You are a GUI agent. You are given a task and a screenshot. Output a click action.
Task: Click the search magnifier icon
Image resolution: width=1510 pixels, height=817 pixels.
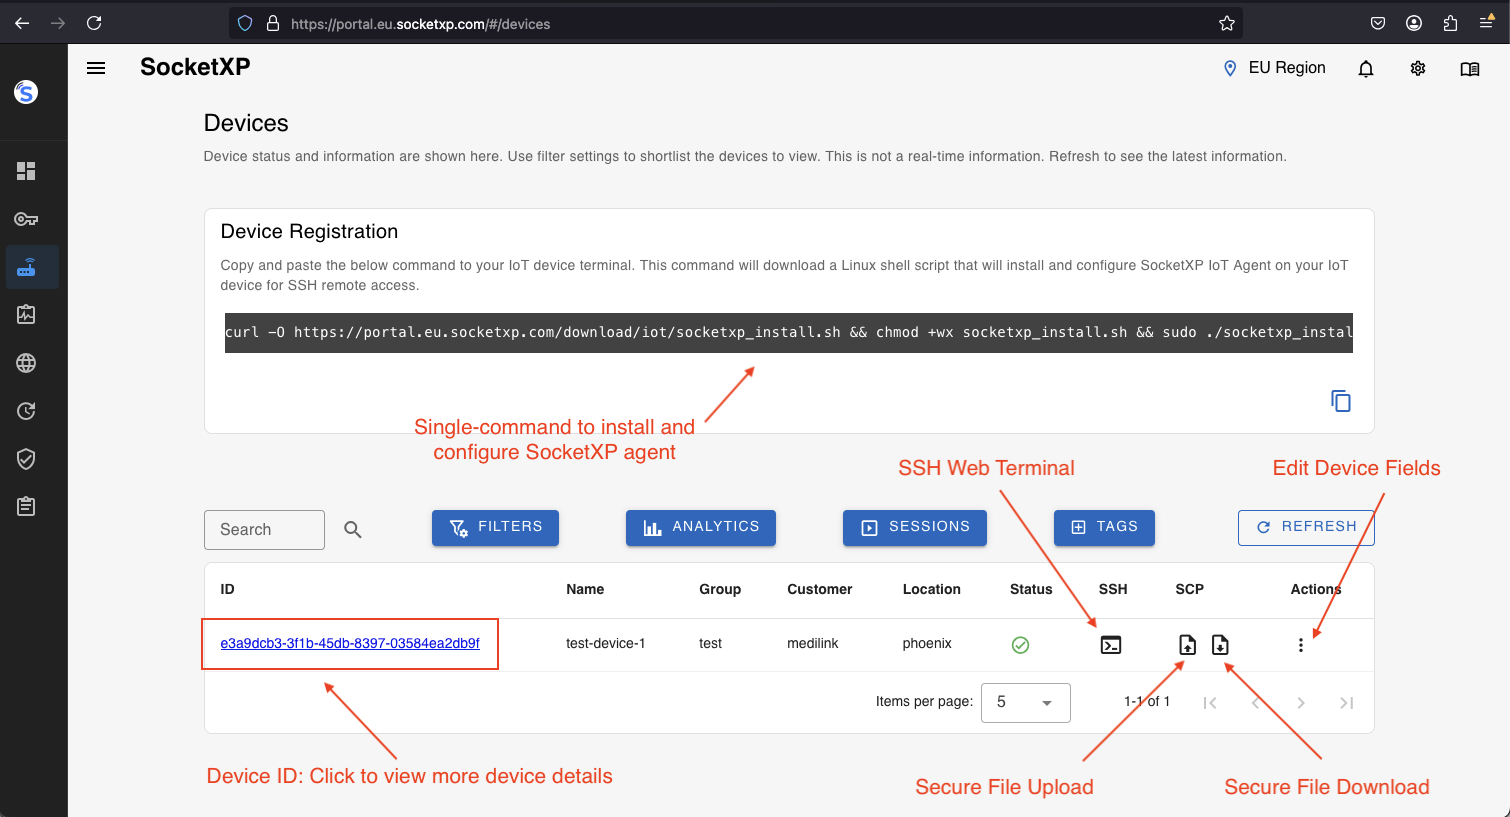(353, 529)
